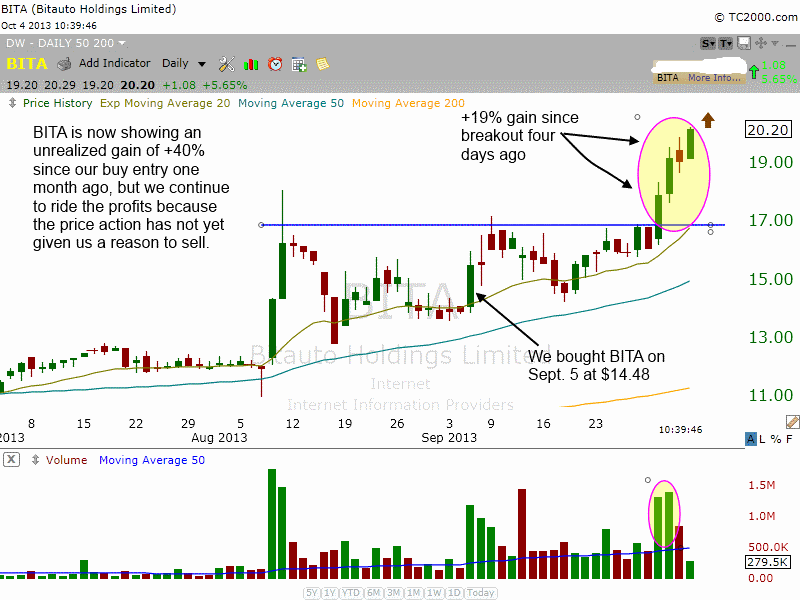800x600 pixels.
Task: Select the Volume legend label
Action: coord(66,460)
